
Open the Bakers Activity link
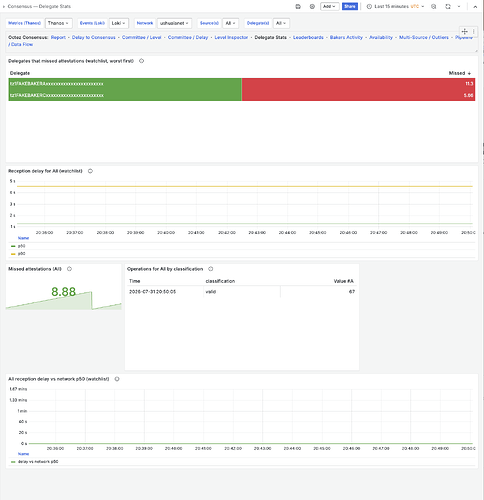point(346,37)
